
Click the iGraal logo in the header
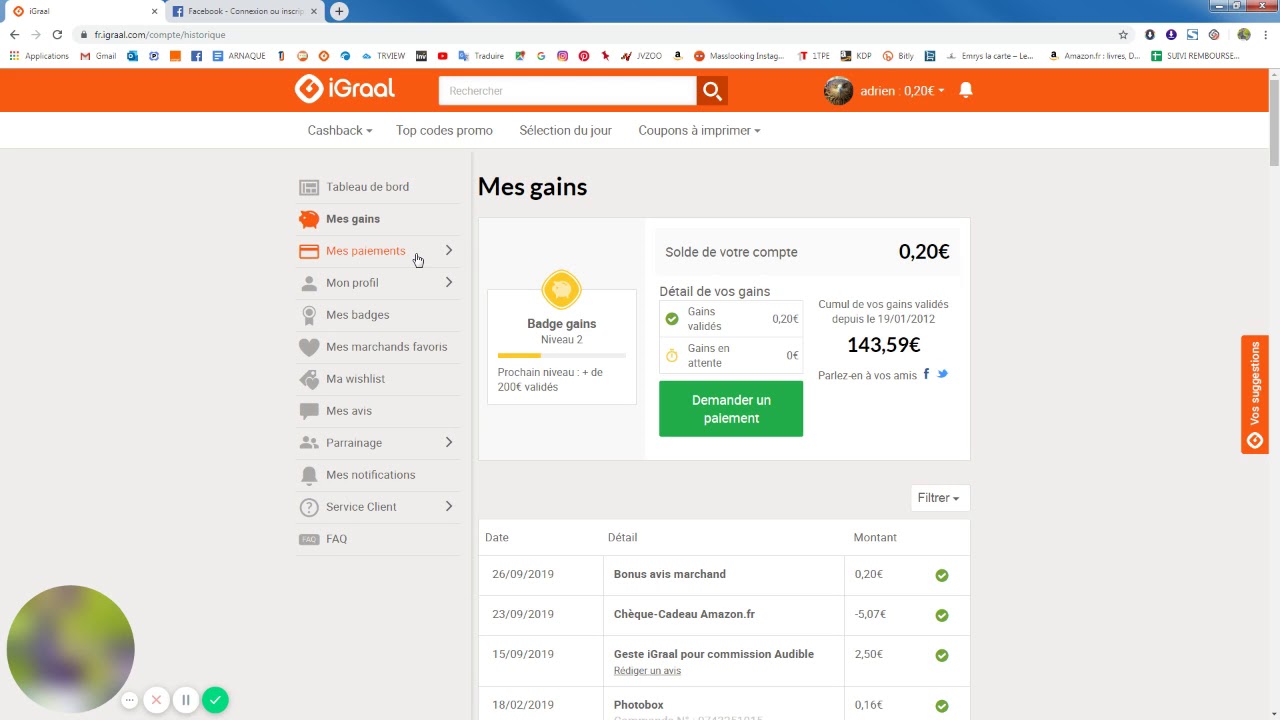pyautogui.click(x=345, y=89)
